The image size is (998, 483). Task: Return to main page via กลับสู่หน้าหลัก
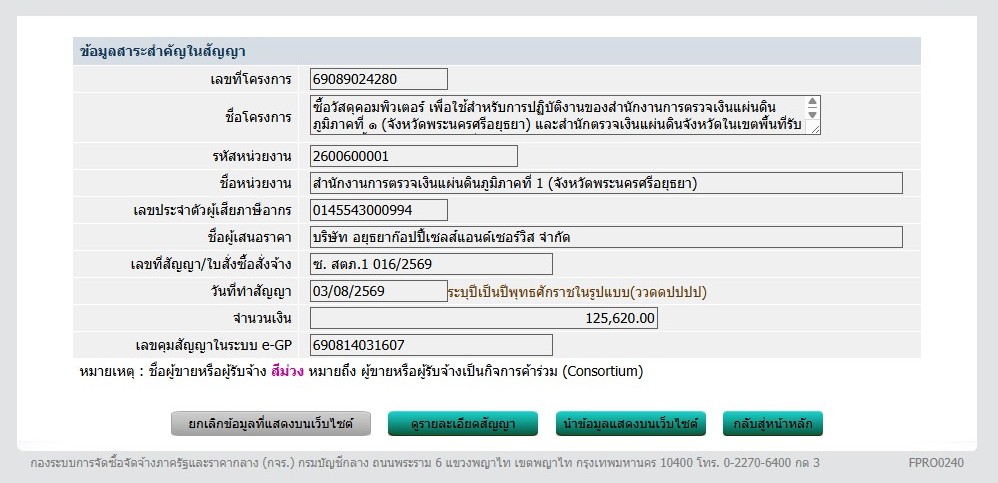coord(773,424)
